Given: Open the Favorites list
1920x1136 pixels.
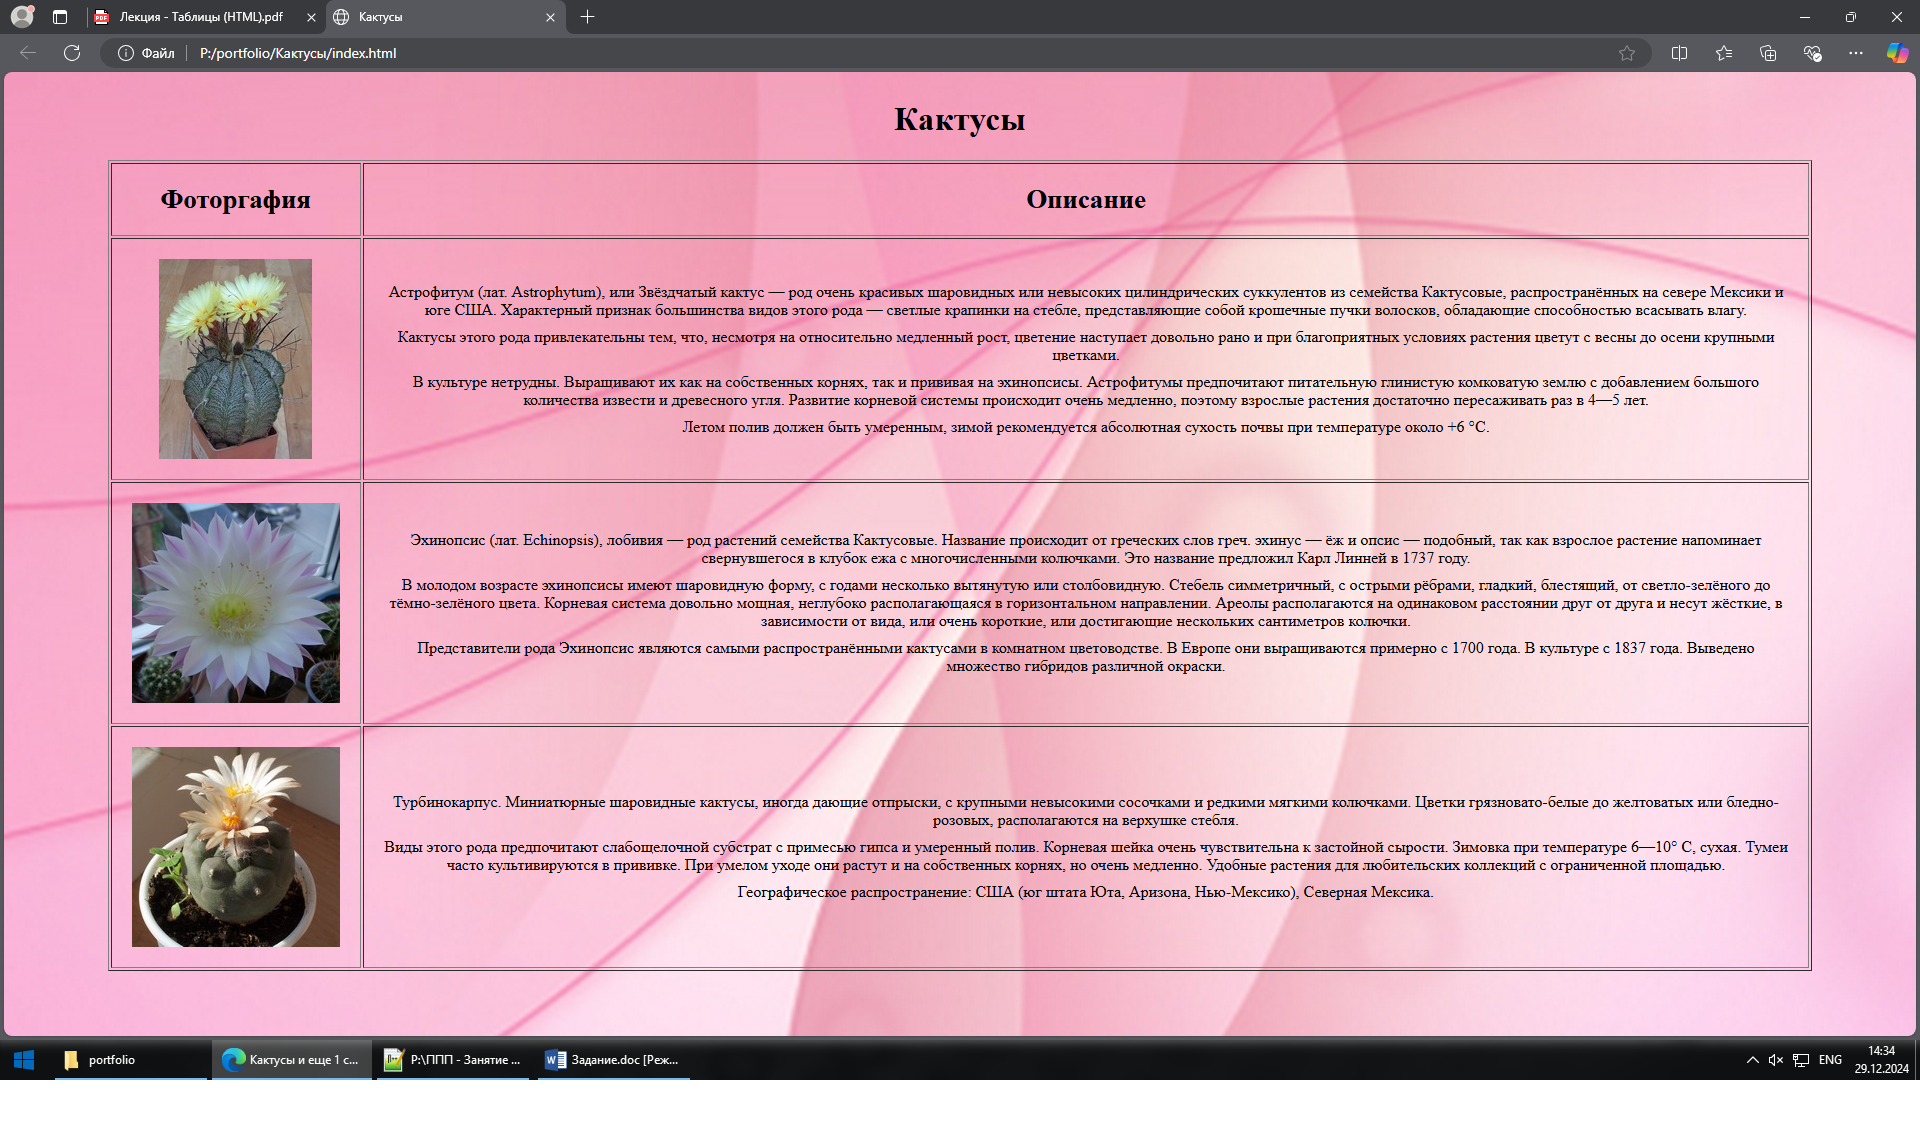Looking at the screenshot, I should [1724, 53].
